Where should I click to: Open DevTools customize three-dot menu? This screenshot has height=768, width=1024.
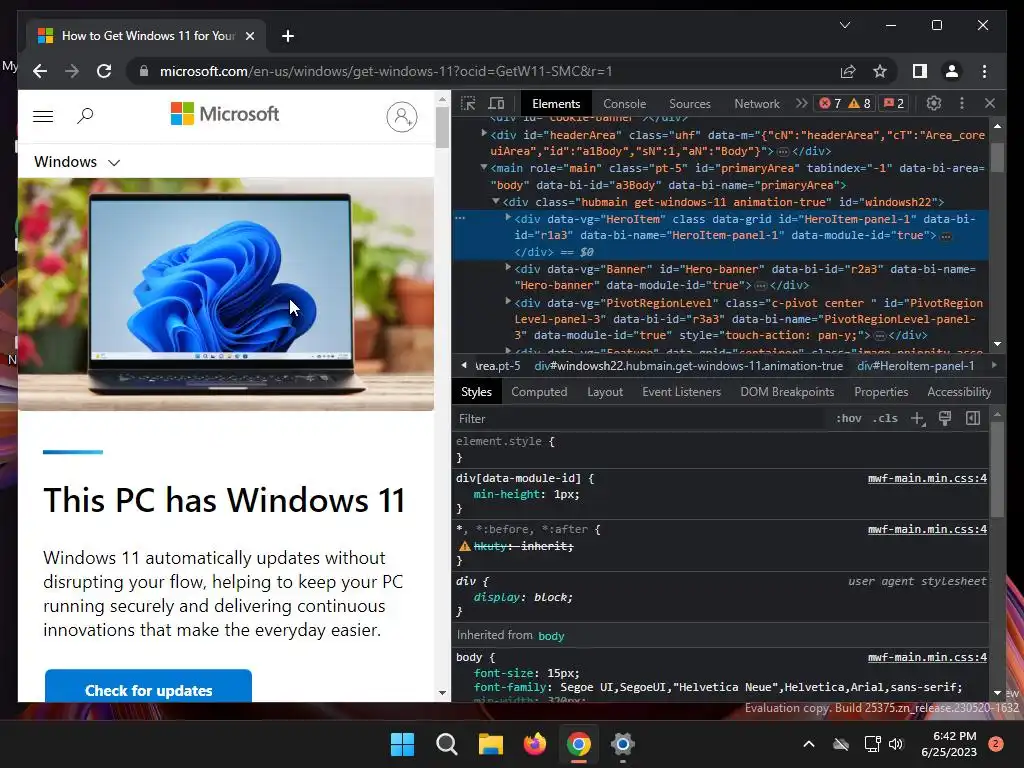[962, 103]
